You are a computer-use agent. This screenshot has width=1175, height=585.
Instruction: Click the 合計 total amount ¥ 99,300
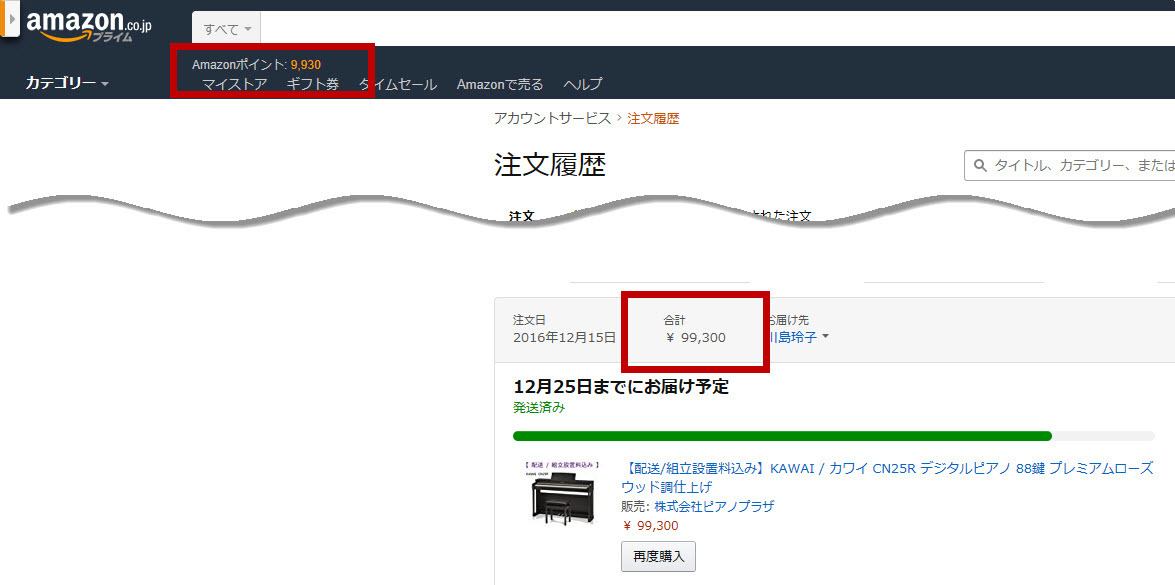(696, 338)
